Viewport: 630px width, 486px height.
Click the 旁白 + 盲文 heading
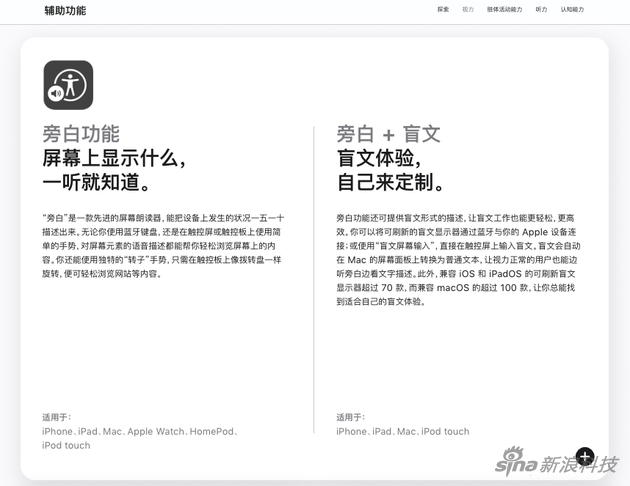click(388, 134)
